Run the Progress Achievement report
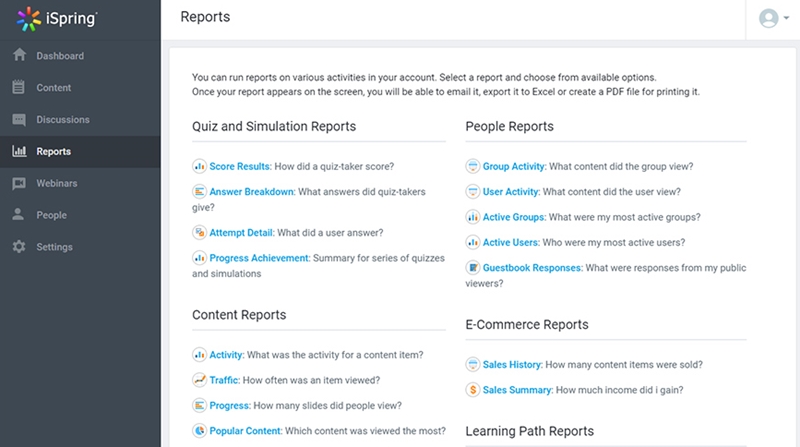 tap(259, 258)
